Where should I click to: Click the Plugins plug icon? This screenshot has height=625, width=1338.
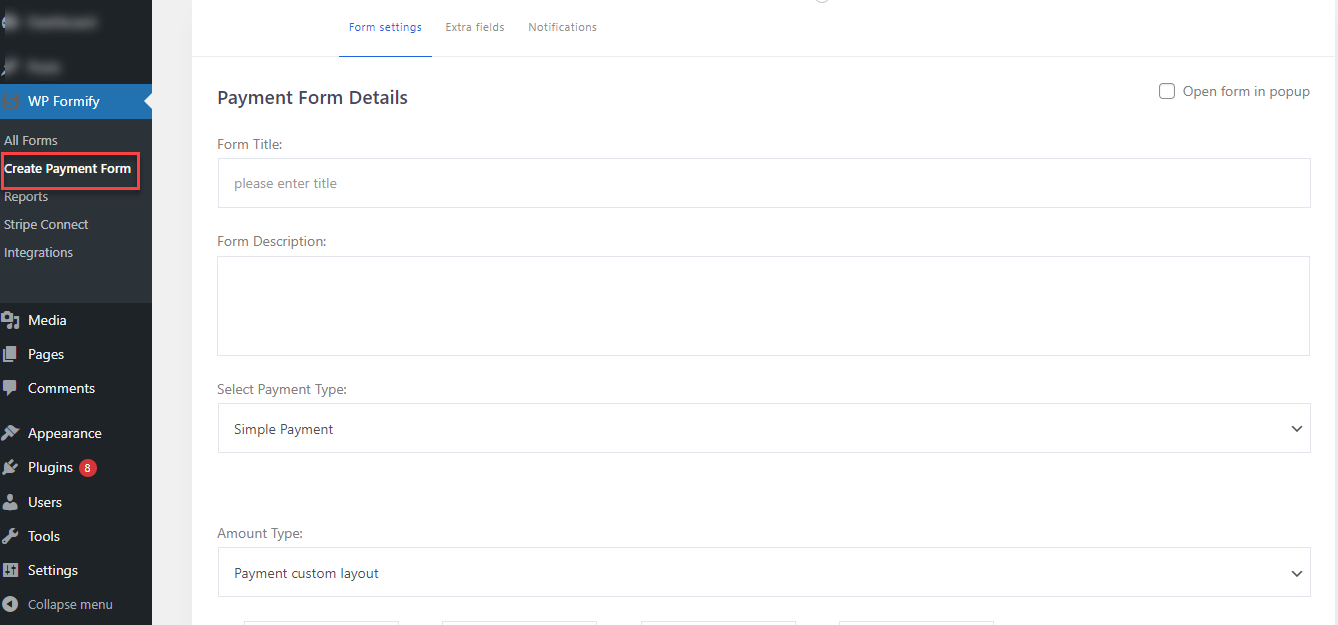coord(10,467)
